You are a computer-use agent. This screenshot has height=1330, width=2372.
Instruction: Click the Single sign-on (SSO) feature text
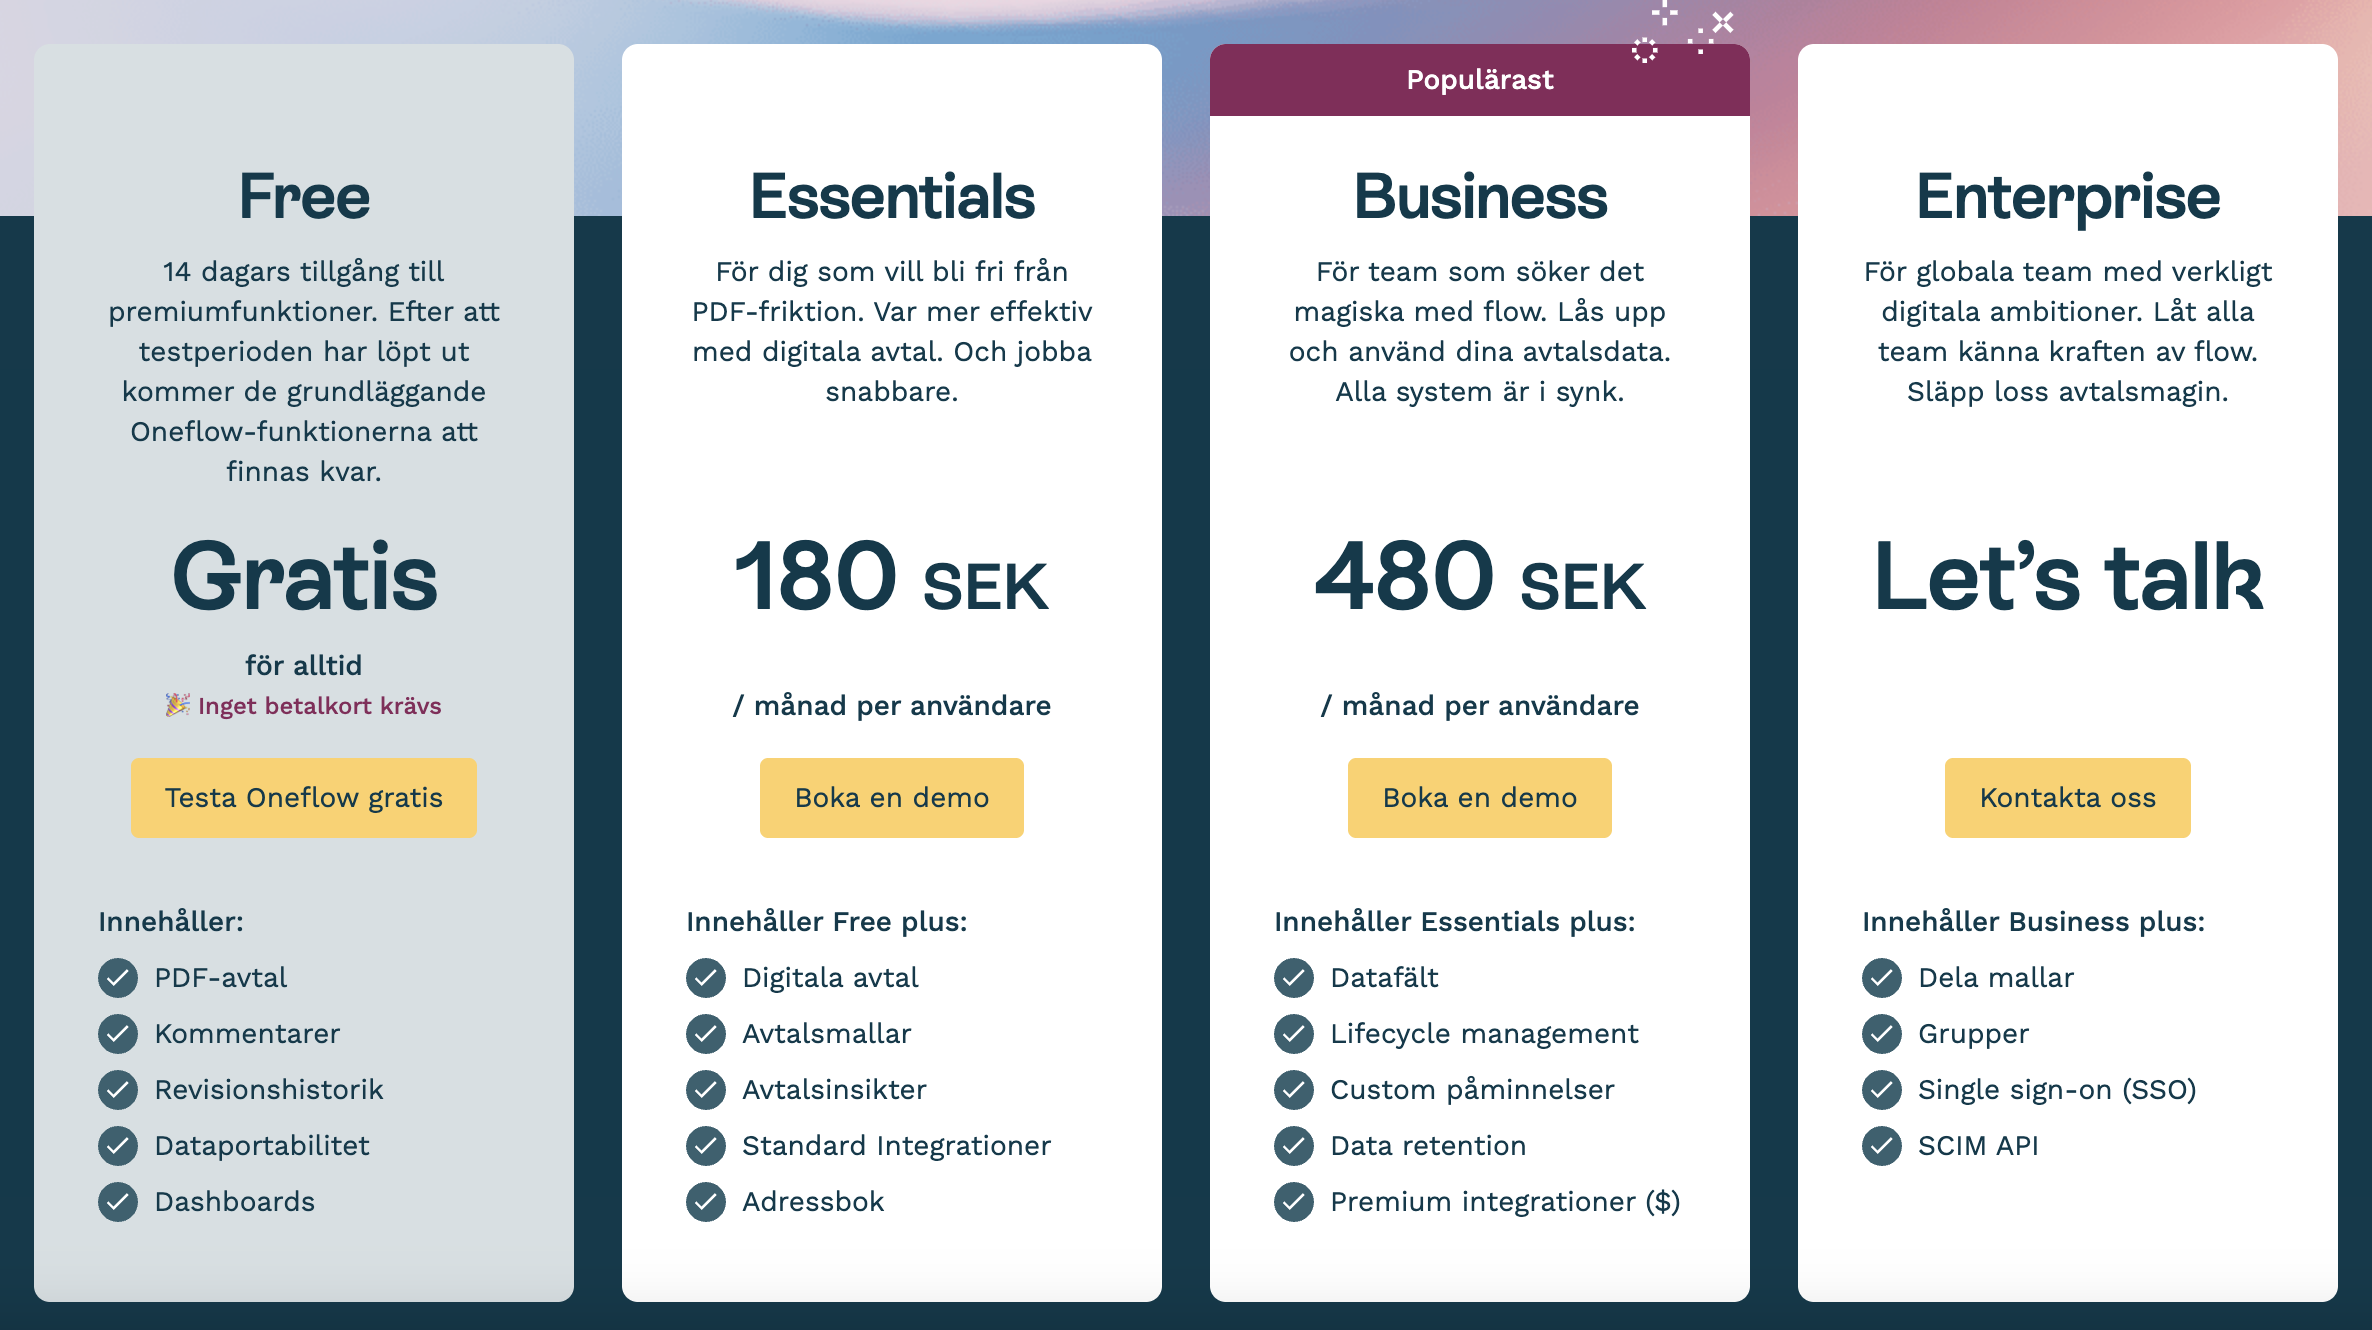coord(2057,1090)
